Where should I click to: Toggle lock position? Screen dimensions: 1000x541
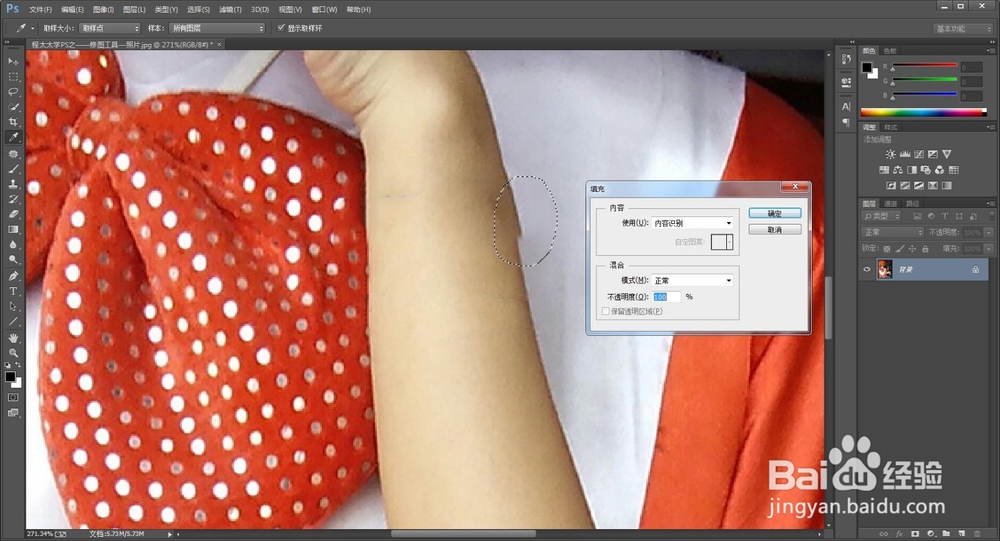coord(912,249)
